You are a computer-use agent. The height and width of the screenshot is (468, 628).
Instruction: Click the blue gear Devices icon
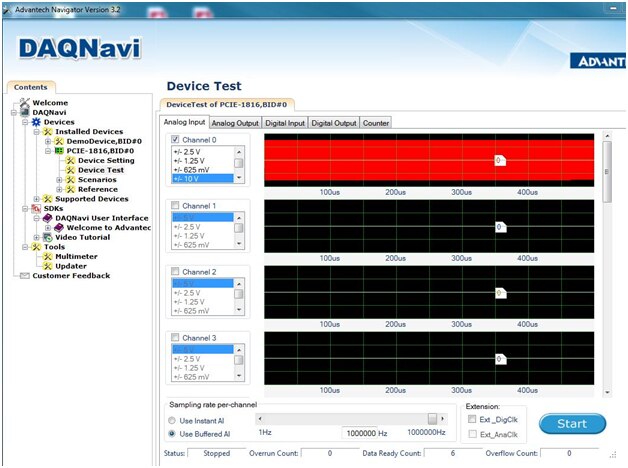tap(36, 122)
